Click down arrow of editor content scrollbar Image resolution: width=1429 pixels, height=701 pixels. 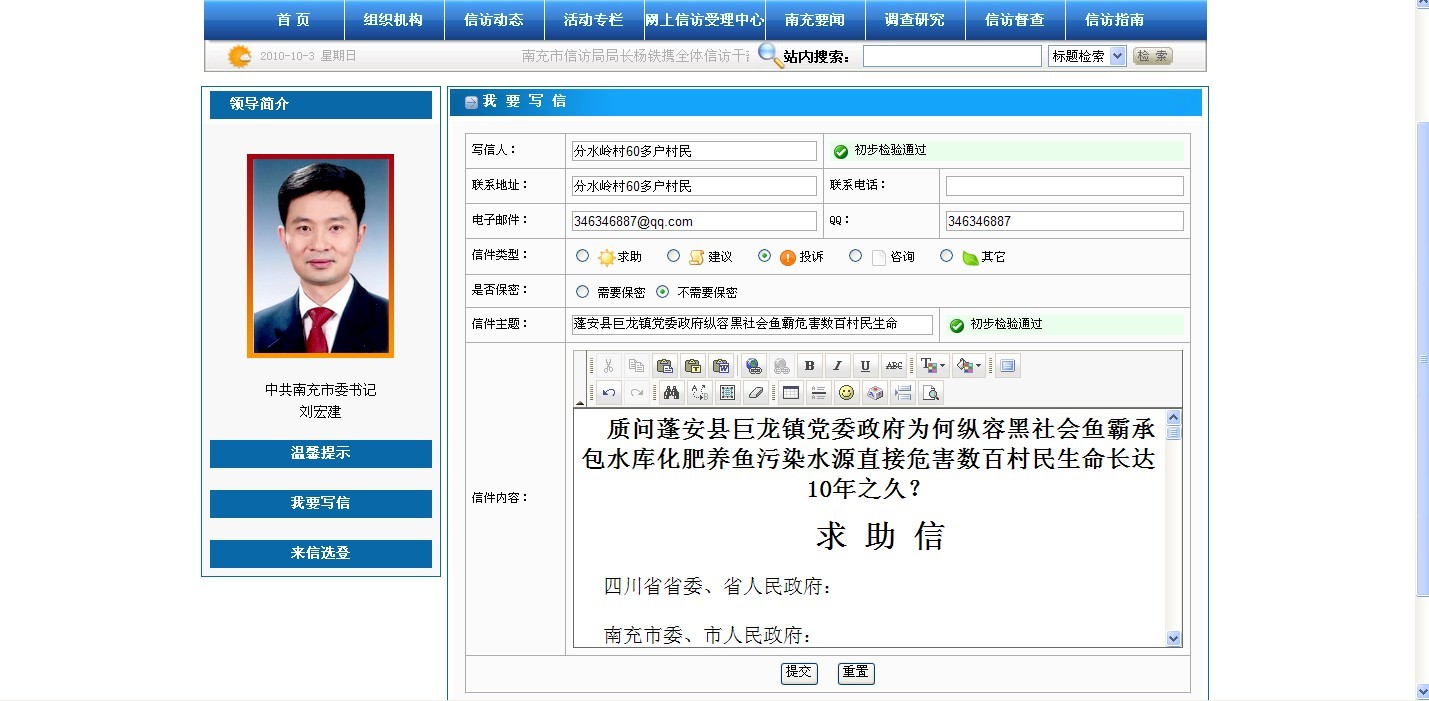[x=1174, y=638]
